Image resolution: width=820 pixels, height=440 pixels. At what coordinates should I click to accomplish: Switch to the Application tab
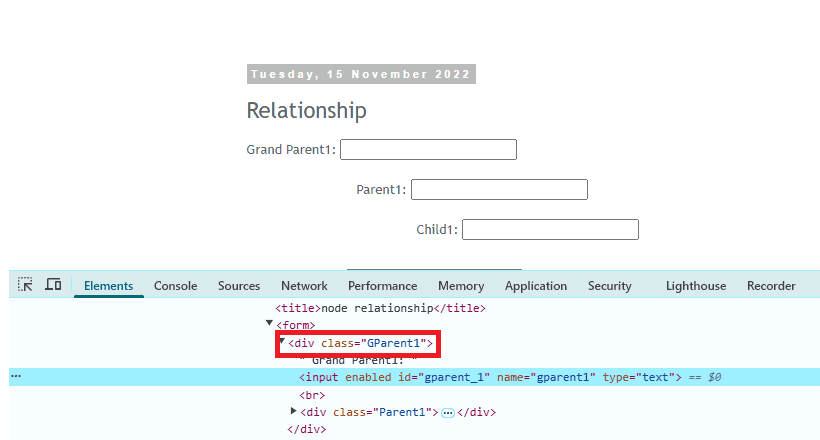[x=535, y=286]
